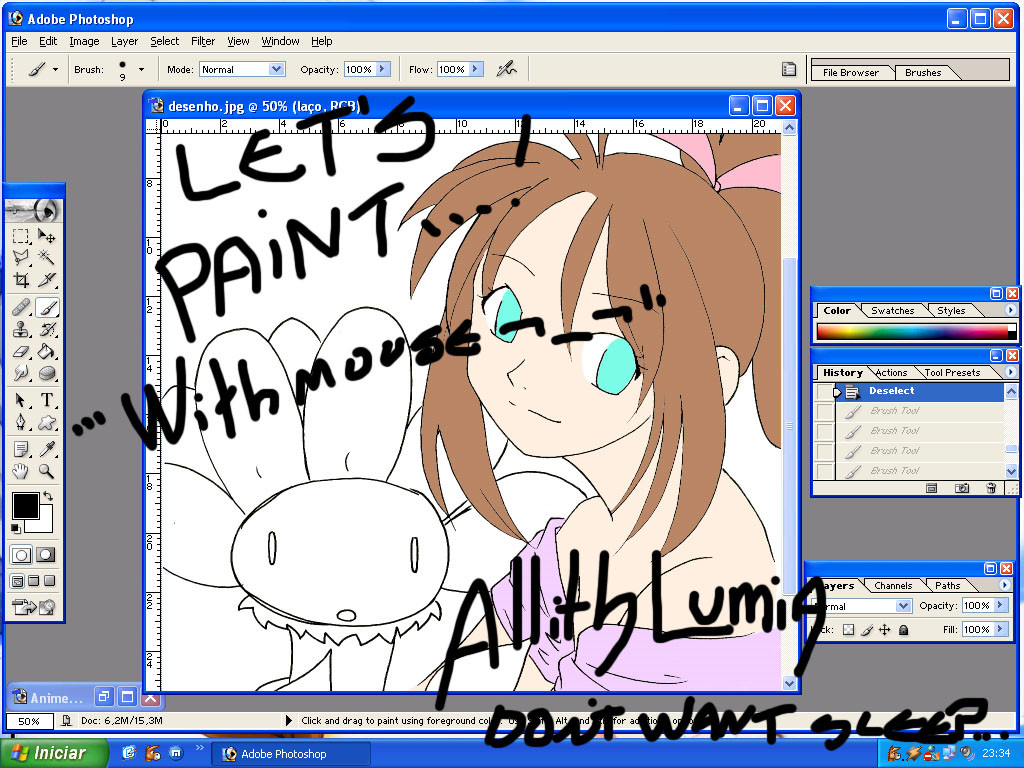The height and width of the screenshot is (768, 1024).
Task: Open the layer Opacity slider arrow
Action: pos(1000,605)
